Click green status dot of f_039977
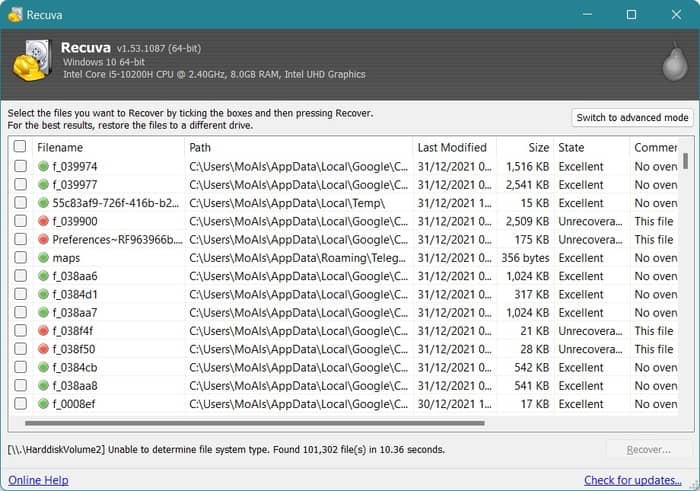The width and height of the screenshot is (700, 491). pos(43,184)
